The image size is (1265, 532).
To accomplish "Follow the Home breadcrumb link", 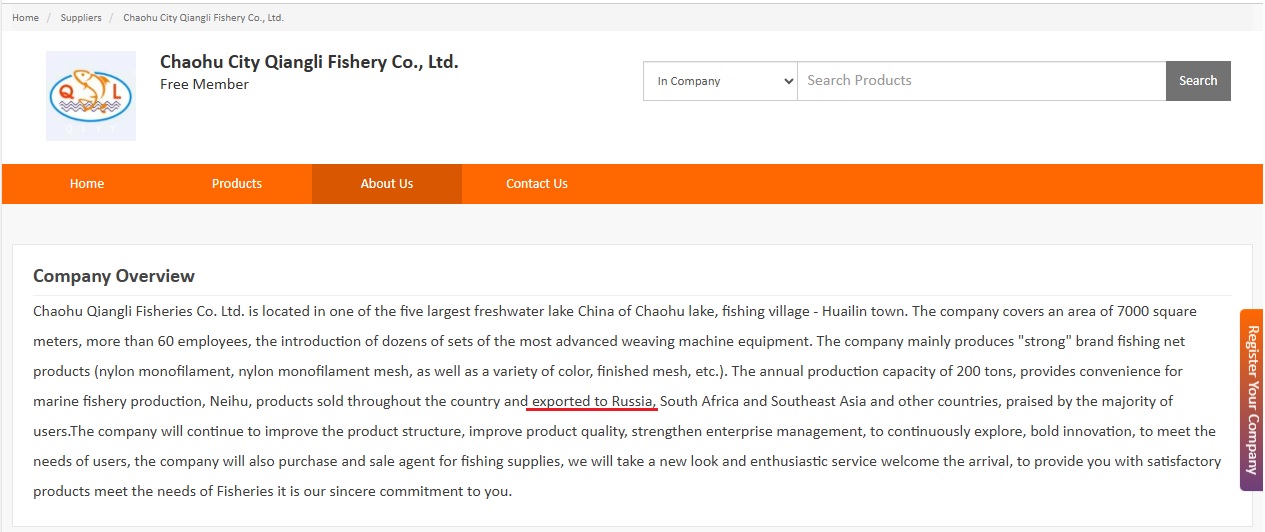I will (x=25, y=18).
